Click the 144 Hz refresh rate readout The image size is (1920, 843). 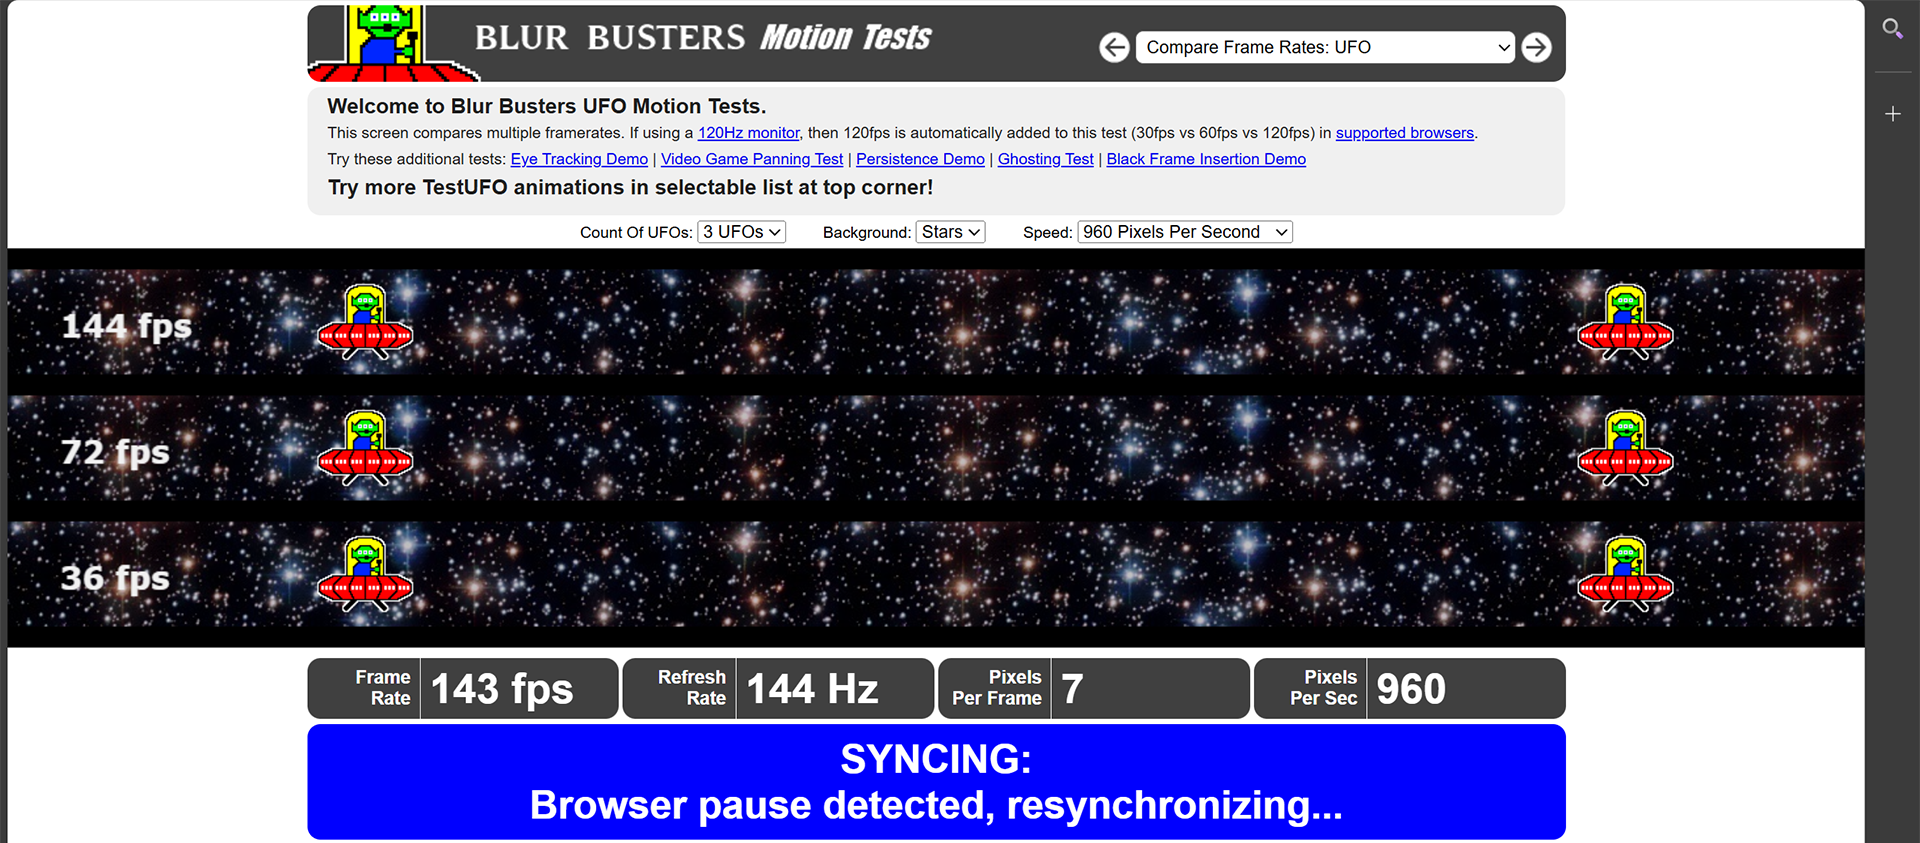[812, 689]
